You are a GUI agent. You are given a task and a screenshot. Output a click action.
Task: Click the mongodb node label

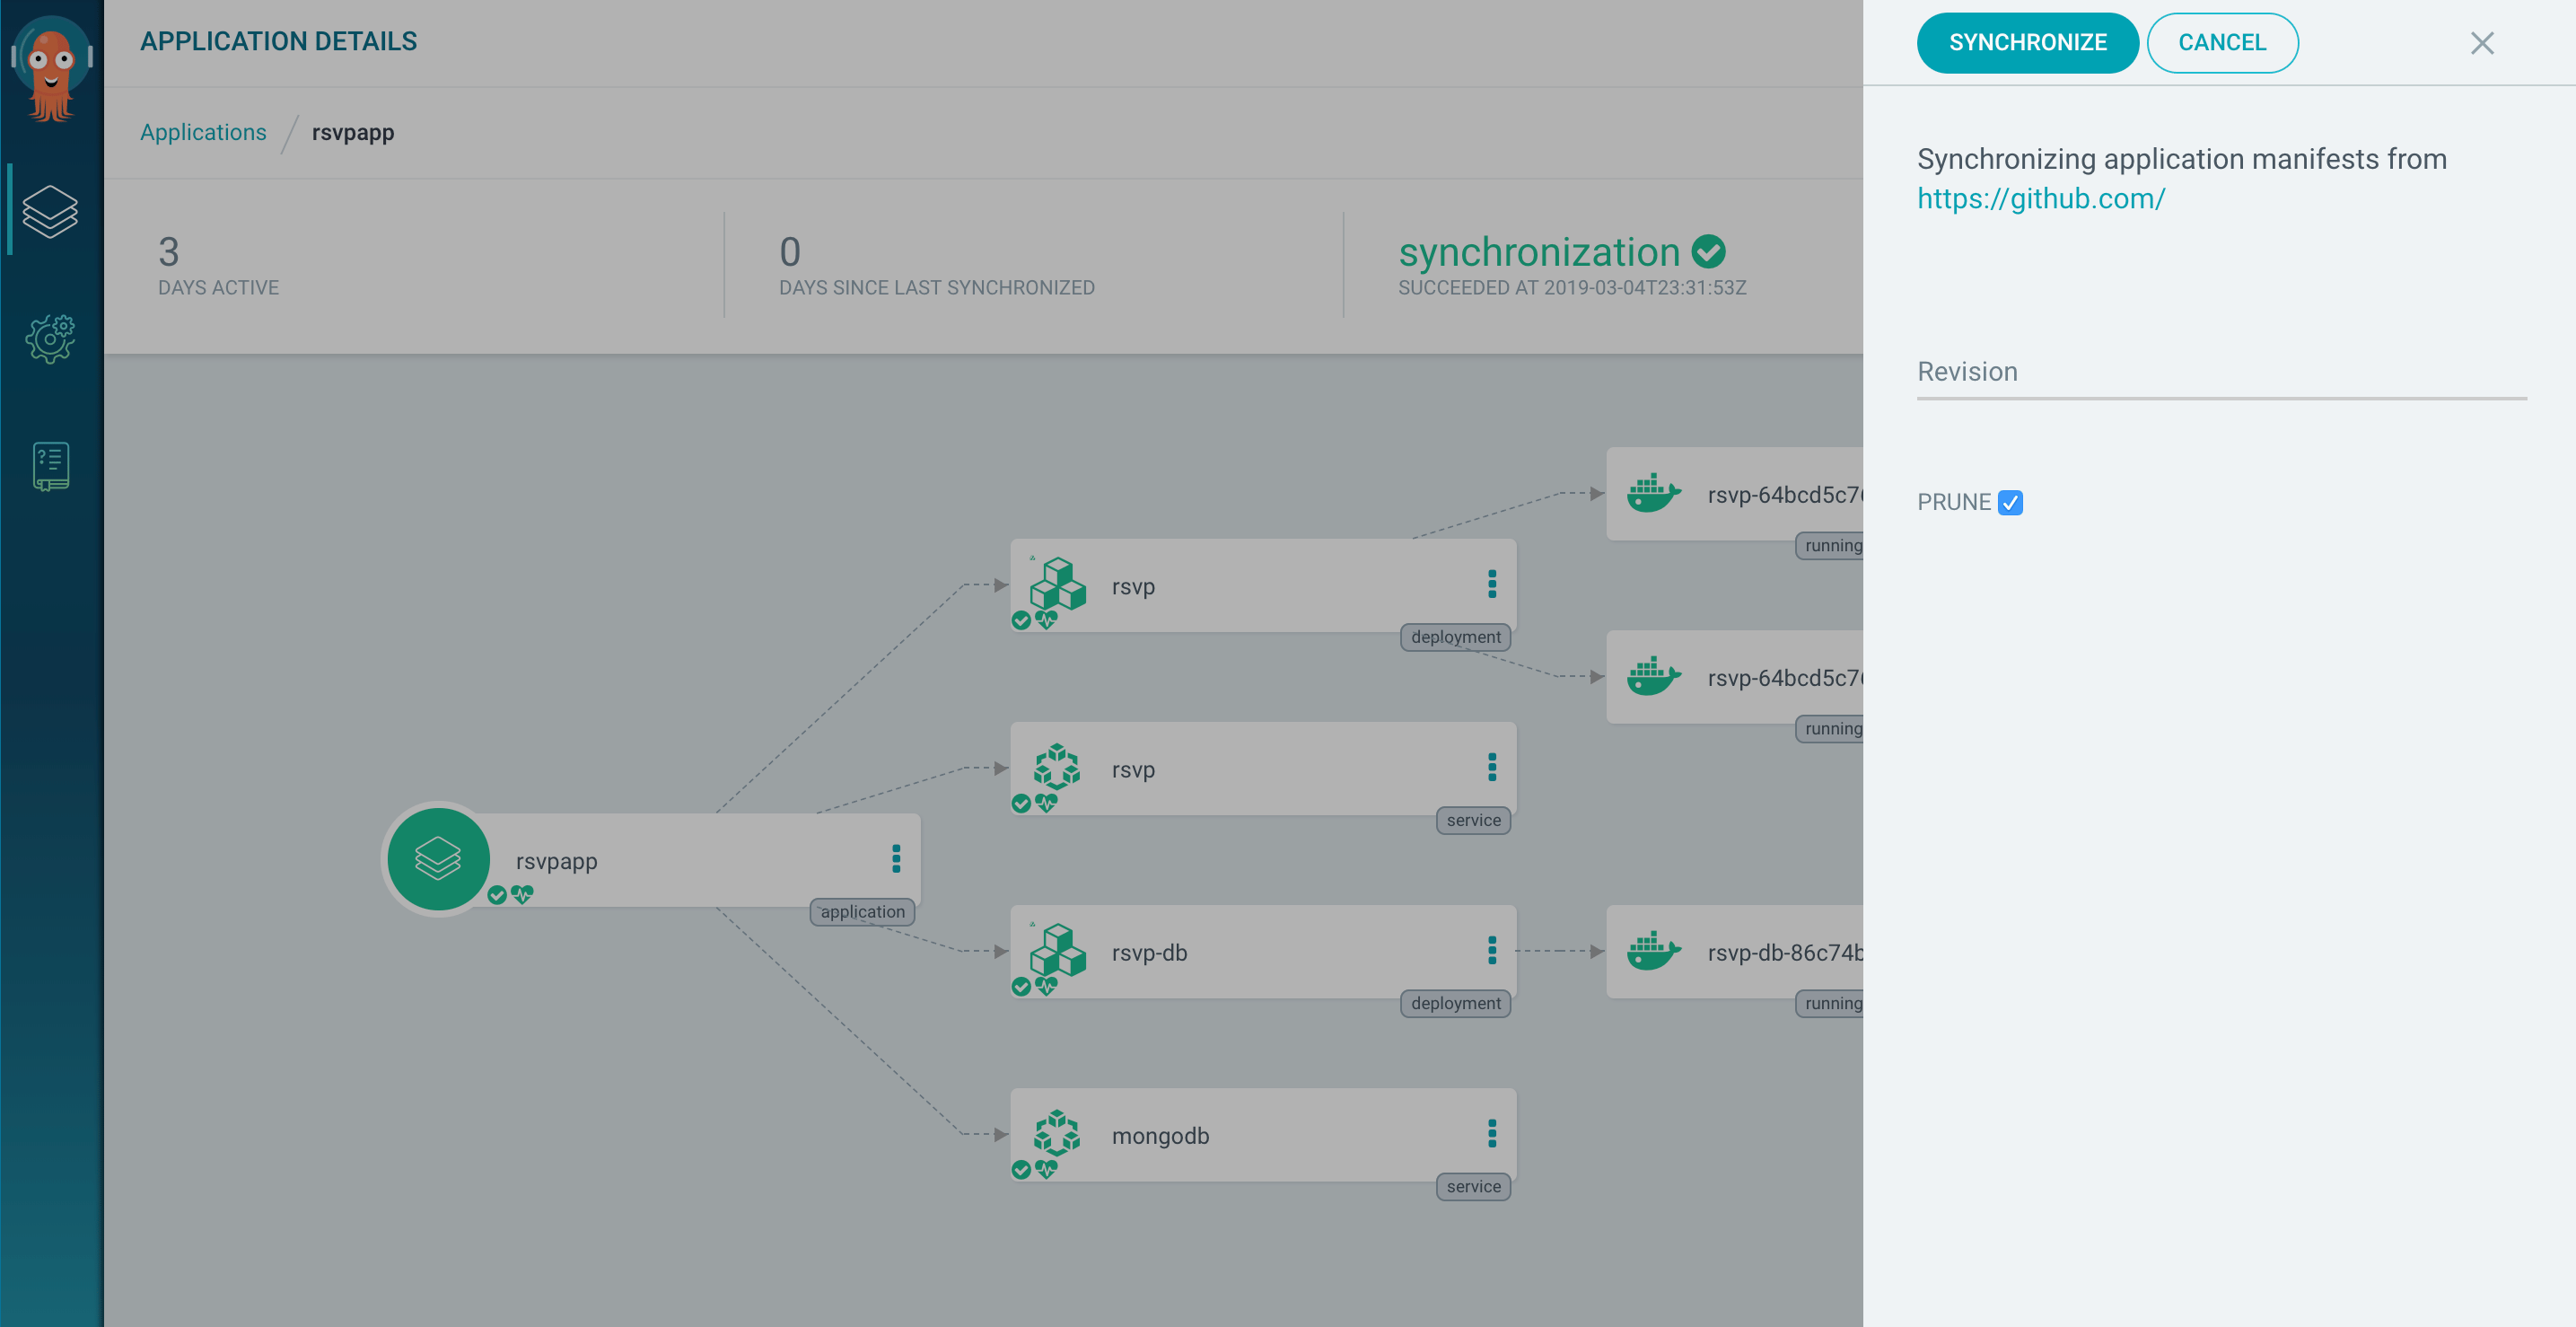tap(1161, 1136)
